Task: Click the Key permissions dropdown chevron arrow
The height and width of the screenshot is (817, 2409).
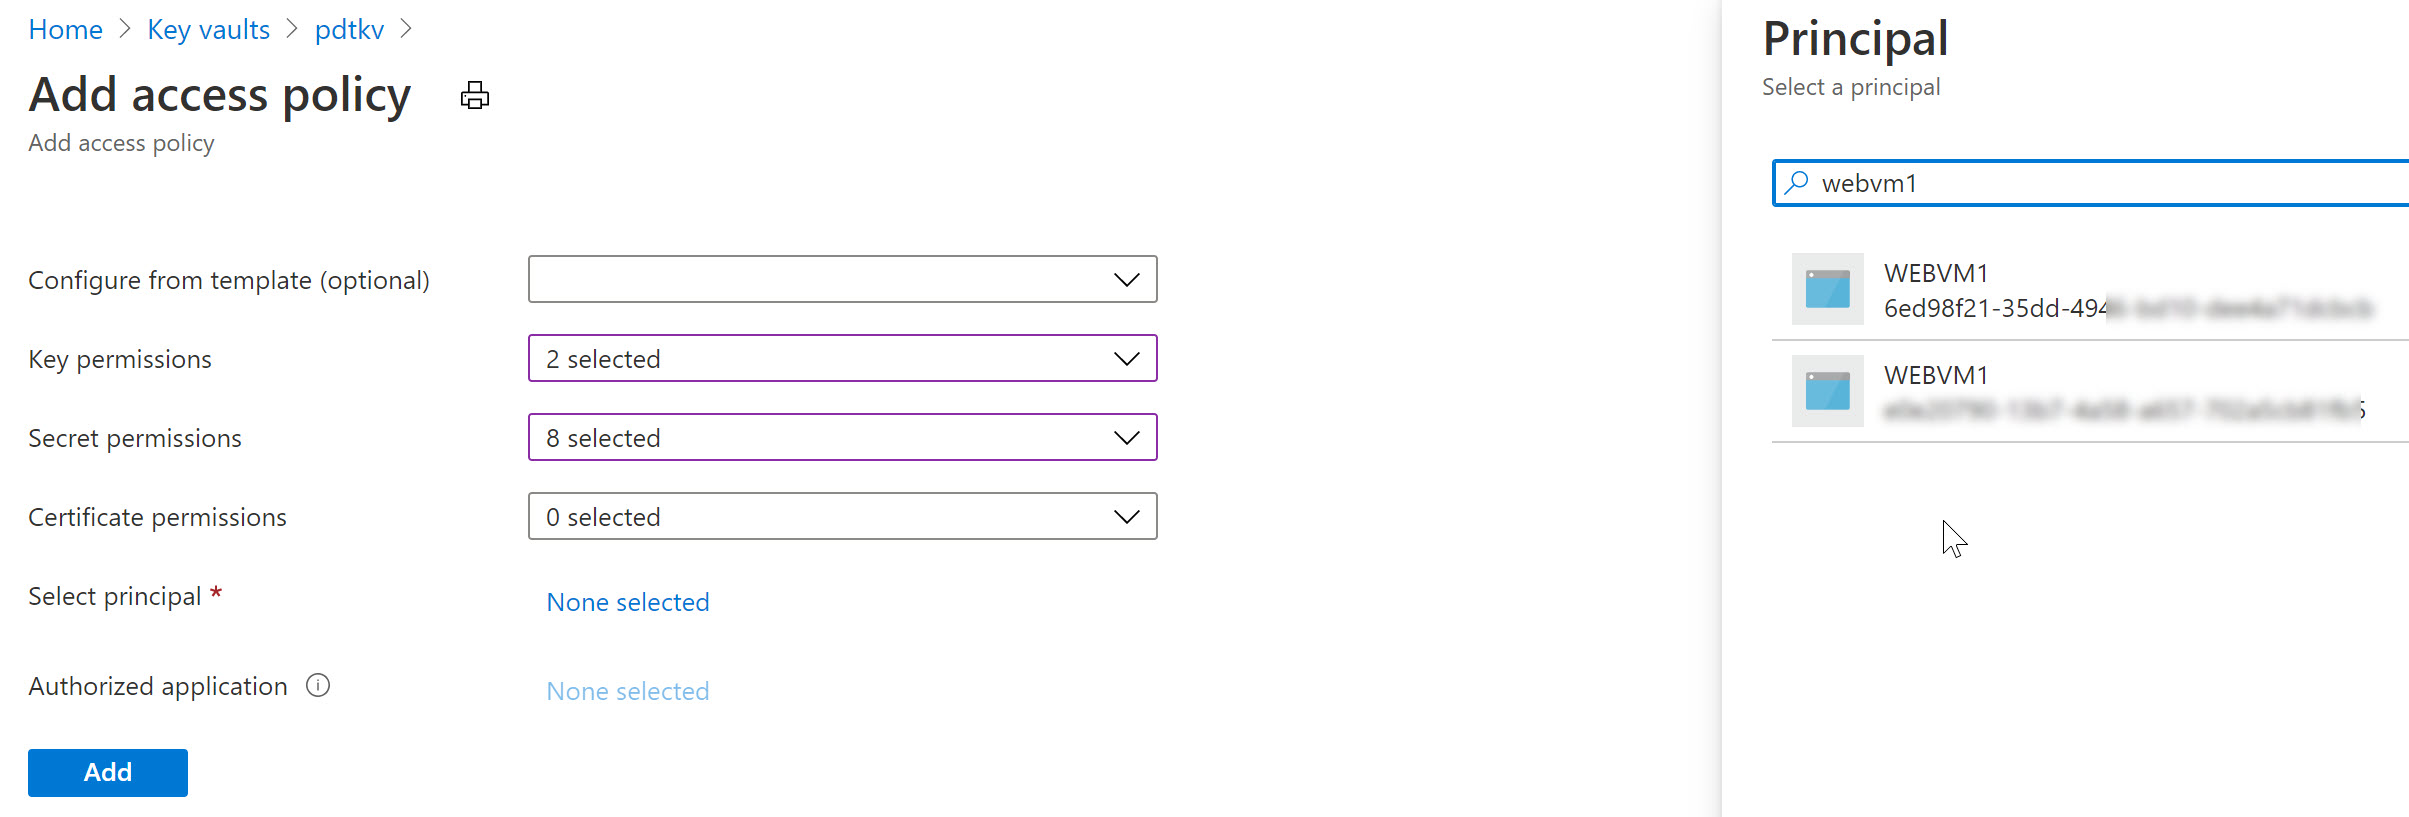Action: tap(1126, 358)
